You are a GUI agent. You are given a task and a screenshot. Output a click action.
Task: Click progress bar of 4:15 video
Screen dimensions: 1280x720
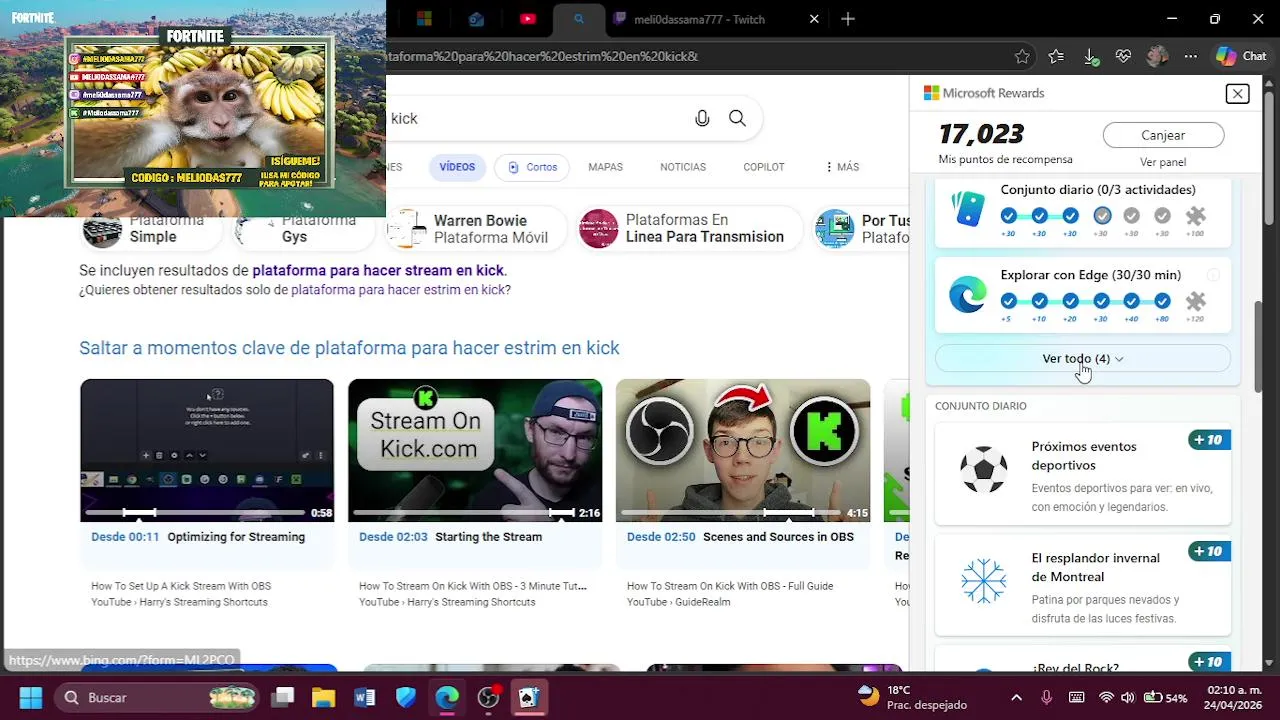[731, 512]
